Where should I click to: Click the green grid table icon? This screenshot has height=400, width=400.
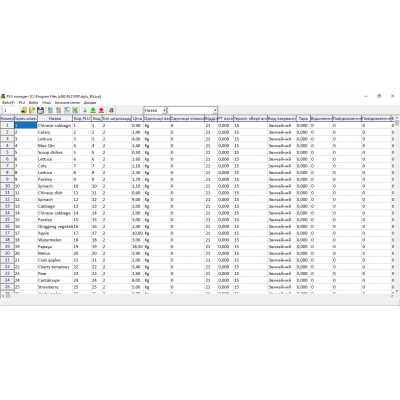tap(75, 110)
